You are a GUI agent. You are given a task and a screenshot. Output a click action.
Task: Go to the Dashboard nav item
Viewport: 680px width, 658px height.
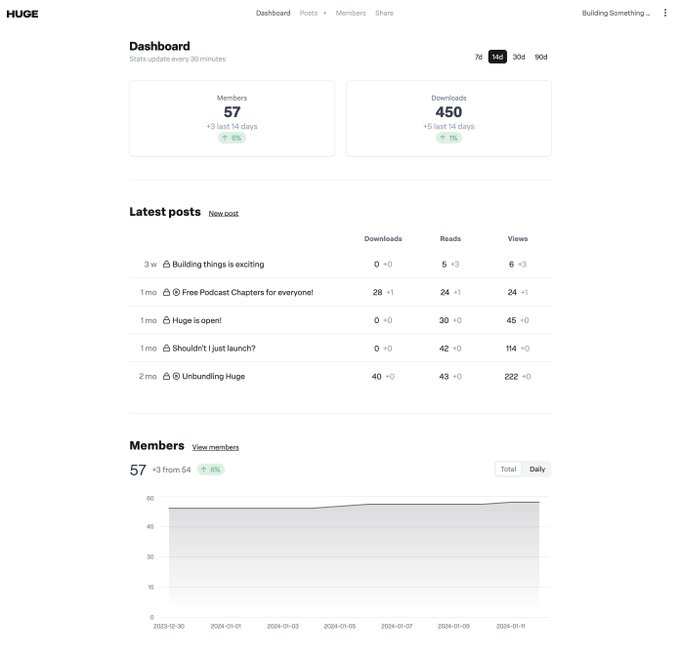[273, 13]
